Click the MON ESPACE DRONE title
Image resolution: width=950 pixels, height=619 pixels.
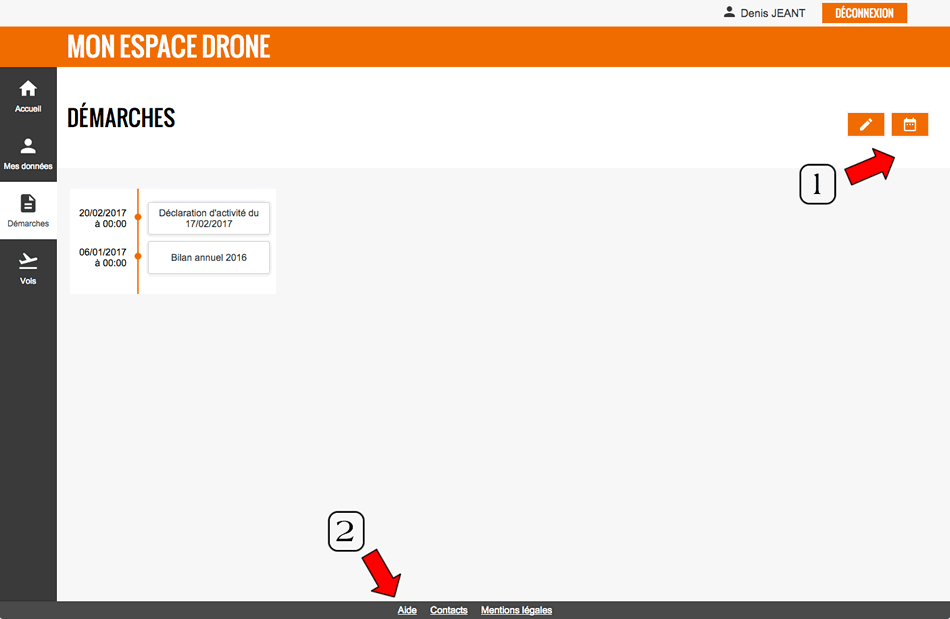168,47
